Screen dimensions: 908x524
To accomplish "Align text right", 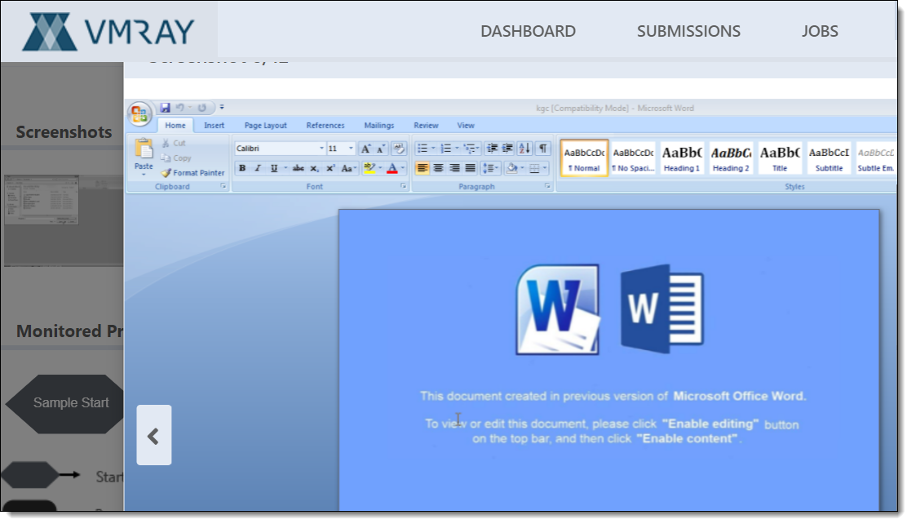I will click(455, 168).
